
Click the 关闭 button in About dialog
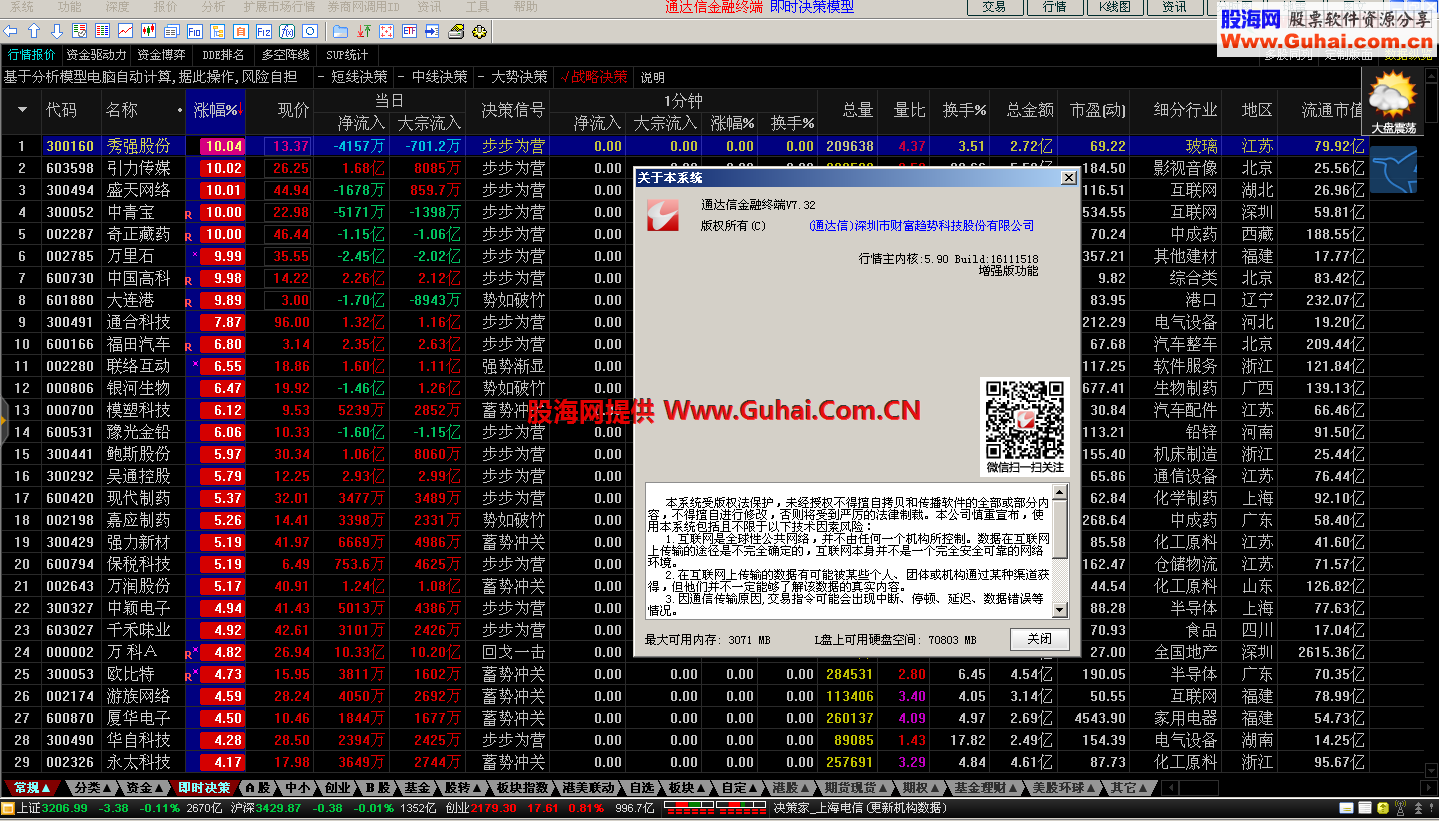(x=1039, y=639)
